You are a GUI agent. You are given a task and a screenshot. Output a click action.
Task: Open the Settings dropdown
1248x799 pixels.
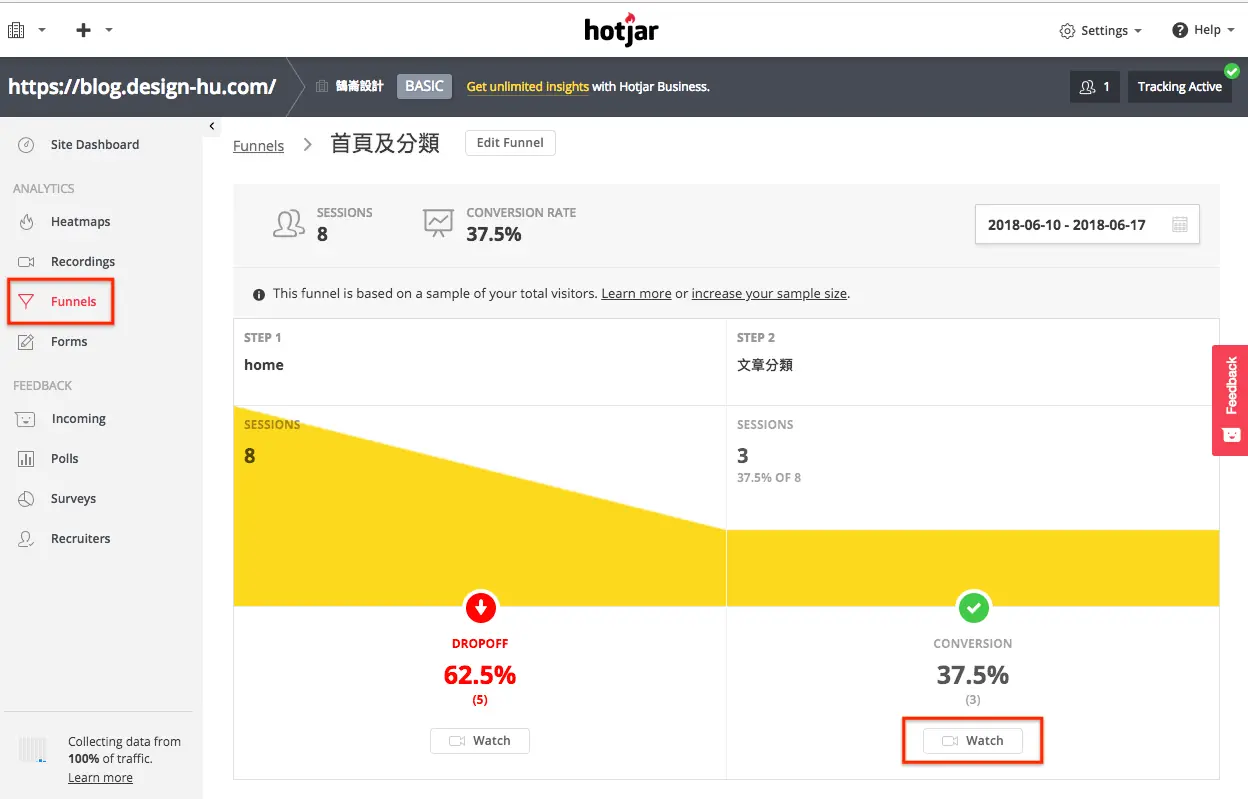(x=1100, y=31)
